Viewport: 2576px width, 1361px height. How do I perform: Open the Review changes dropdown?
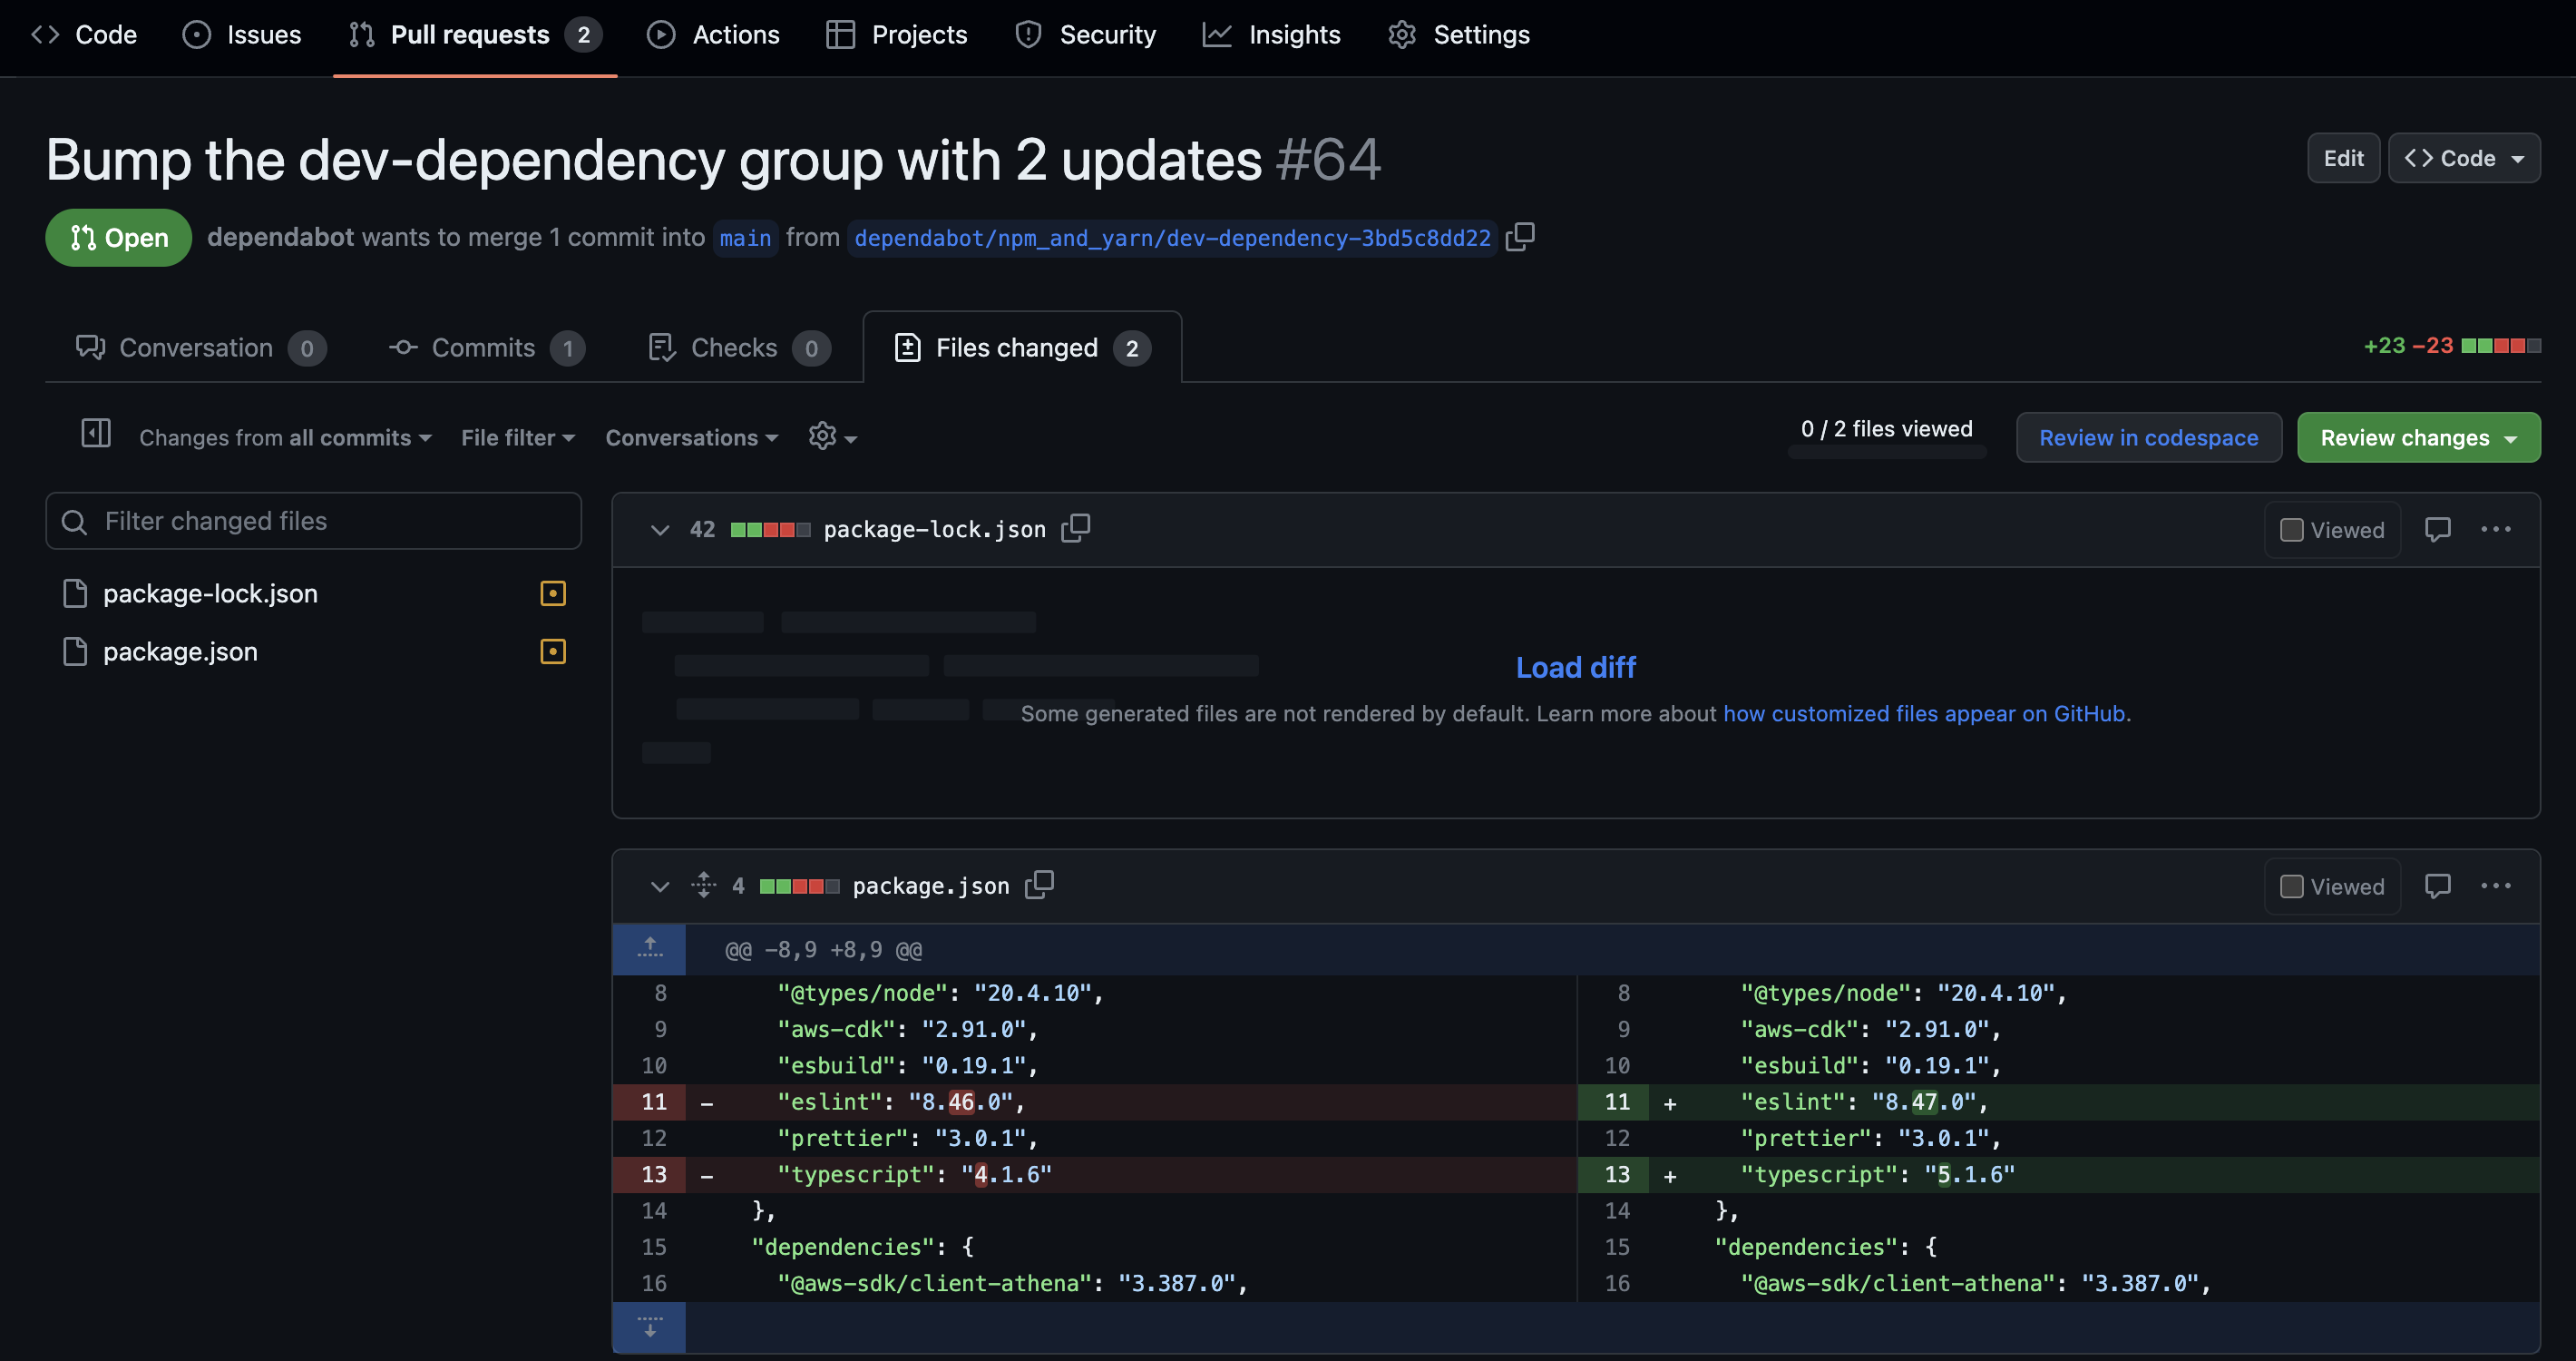coord(2418,437)
